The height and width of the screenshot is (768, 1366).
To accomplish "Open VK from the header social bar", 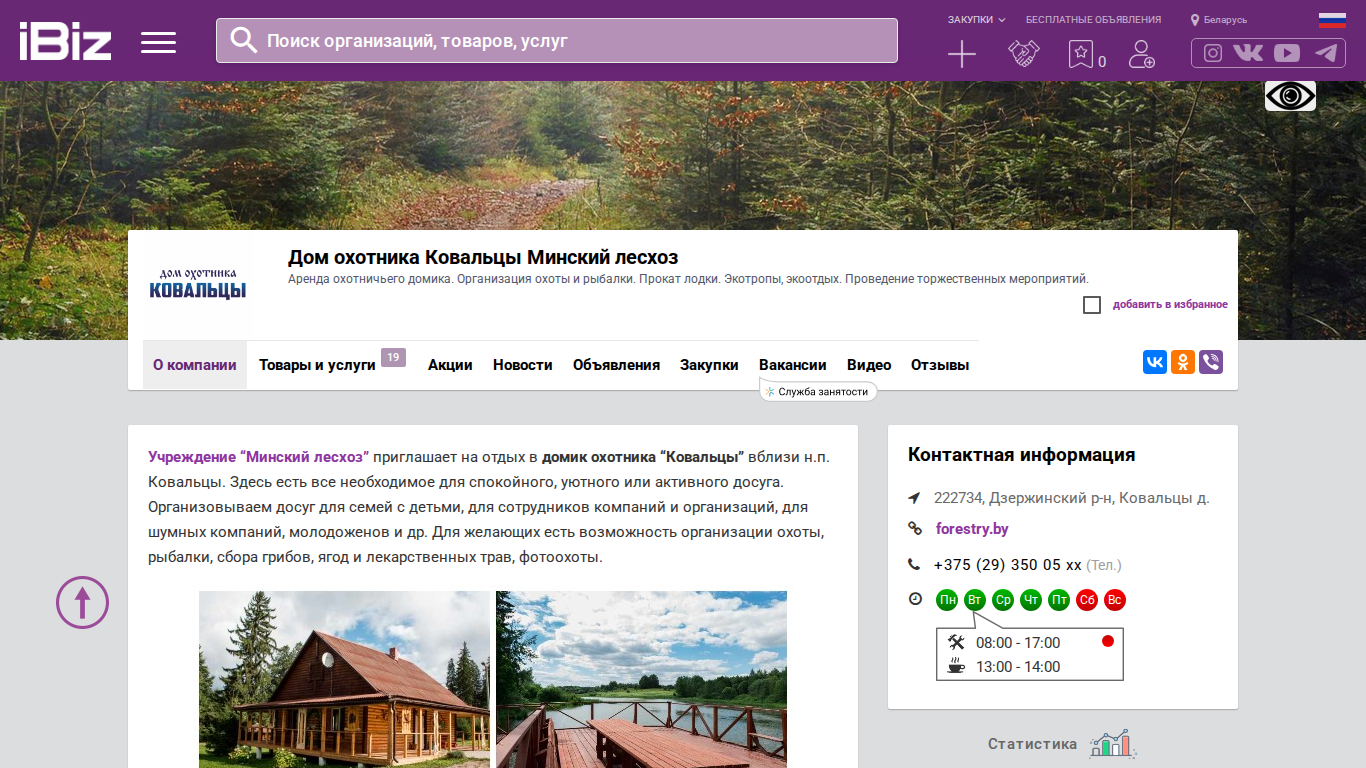I will (x=1248, y=53).
